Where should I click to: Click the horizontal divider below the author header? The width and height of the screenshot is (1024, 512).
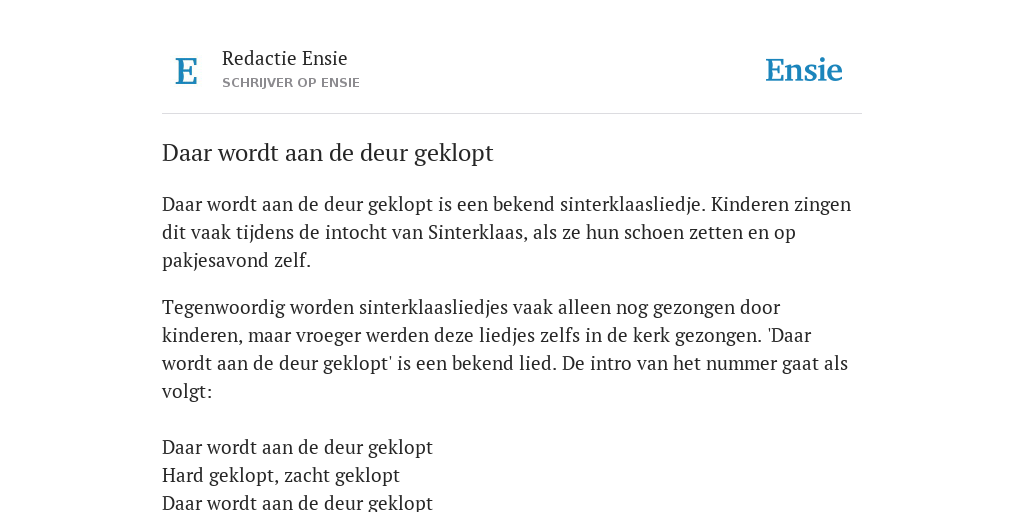pyautogui.click(x=512, y=114)
